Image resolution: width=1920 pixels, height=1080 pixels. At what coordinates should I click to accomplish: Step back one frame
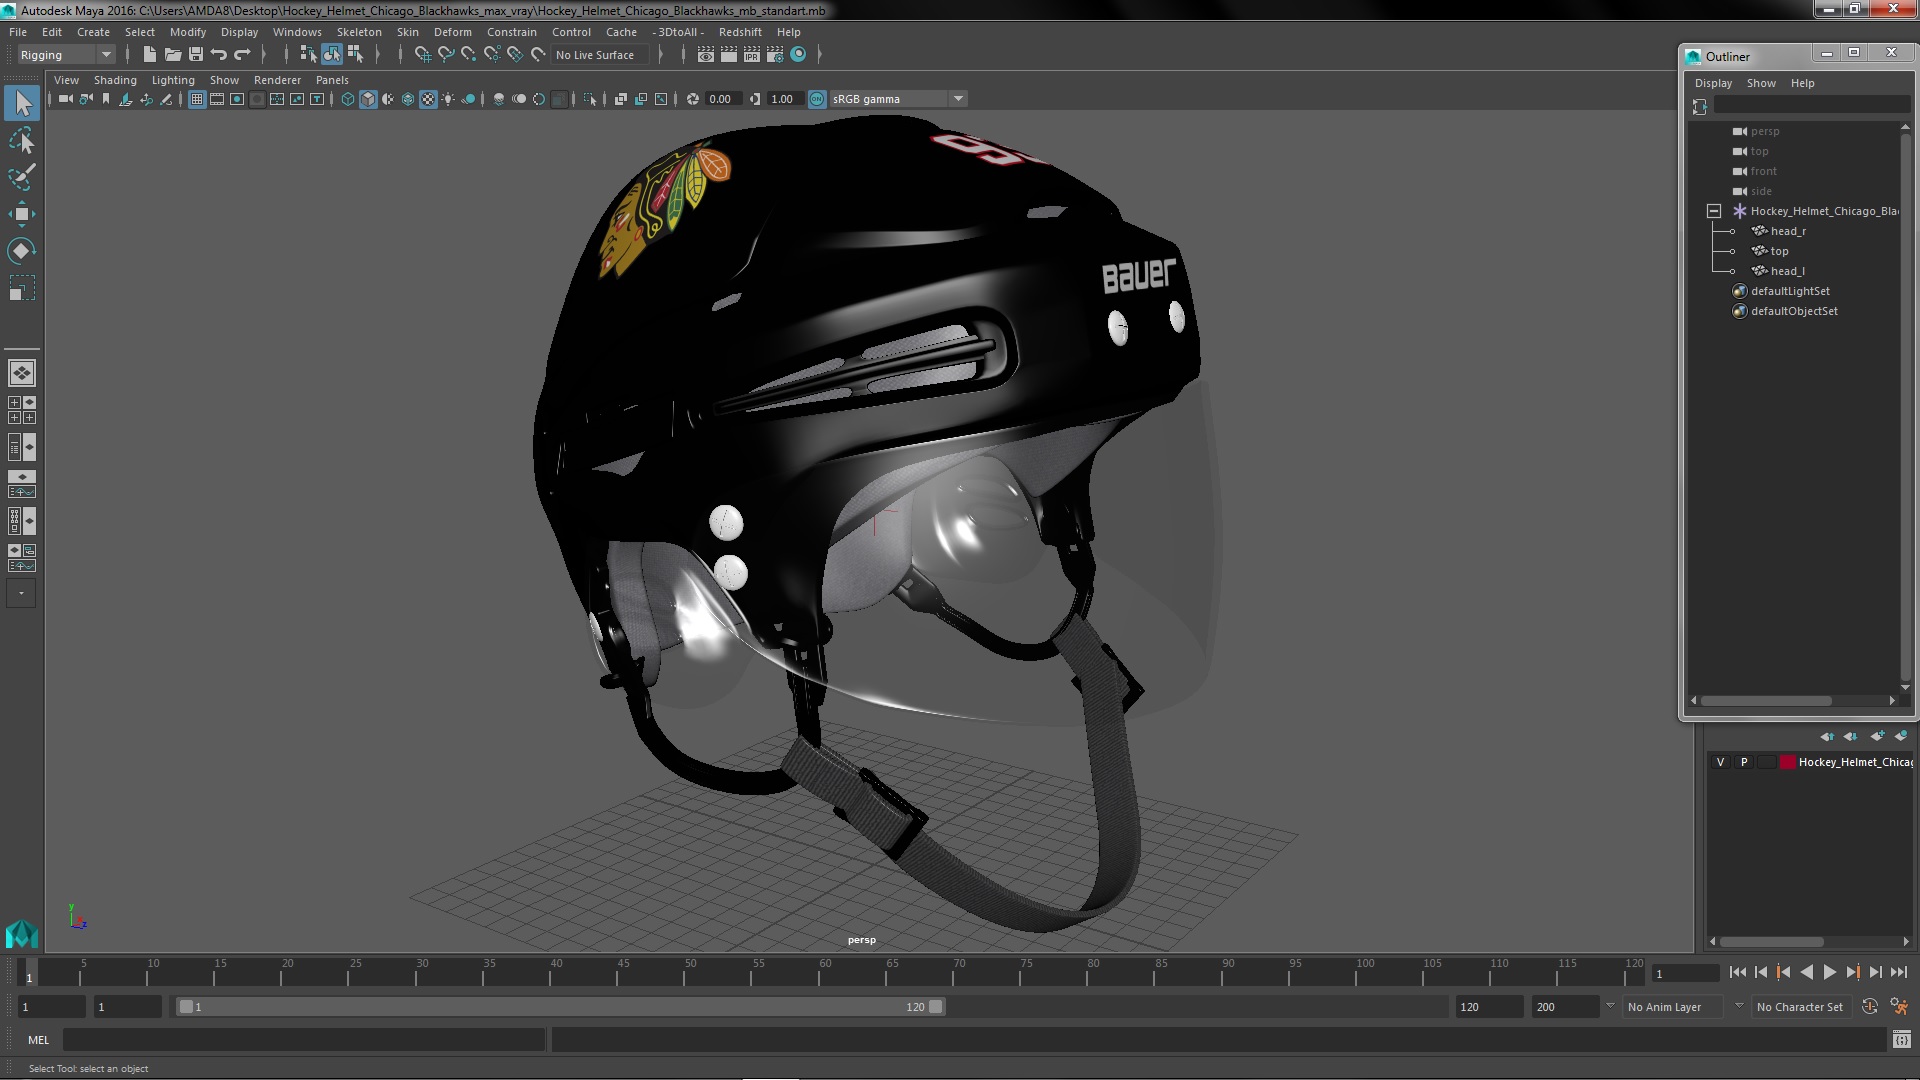tap(1760, 972)
